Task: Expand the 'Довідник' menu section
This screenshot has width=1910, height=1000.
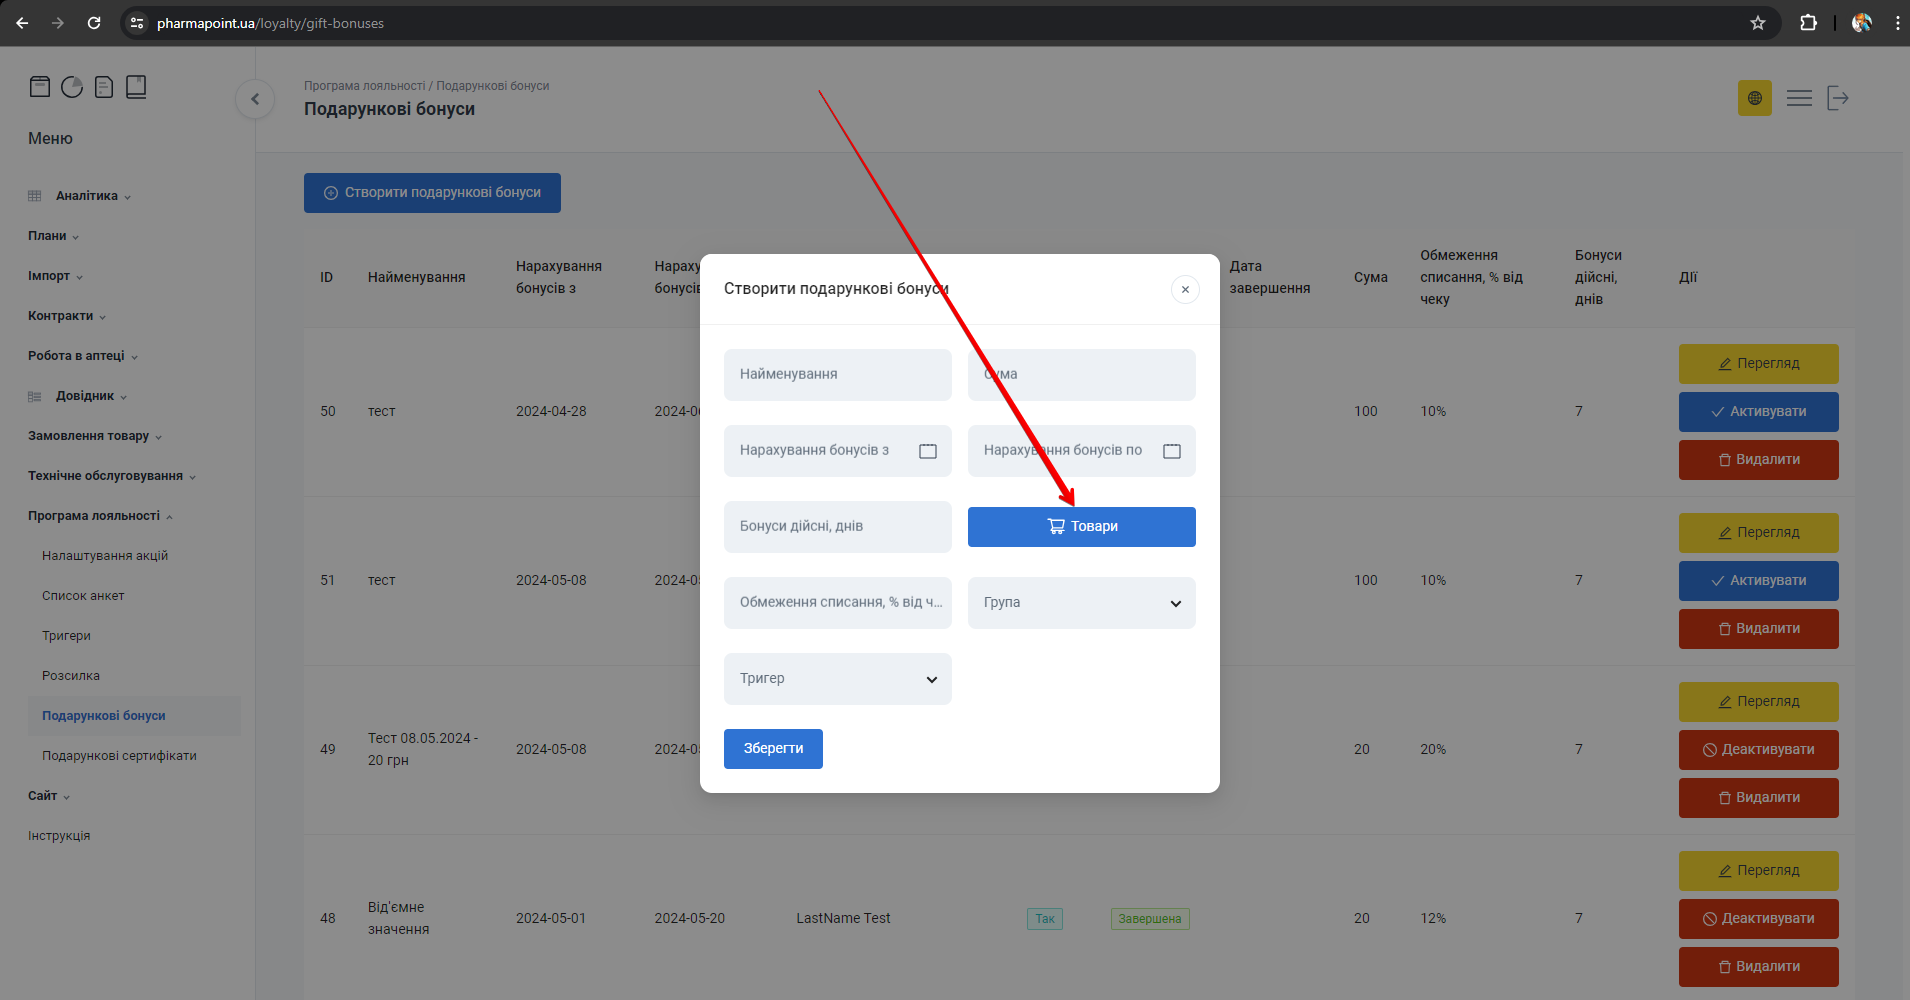Action: pyautogui.click(x=90, y=396)
